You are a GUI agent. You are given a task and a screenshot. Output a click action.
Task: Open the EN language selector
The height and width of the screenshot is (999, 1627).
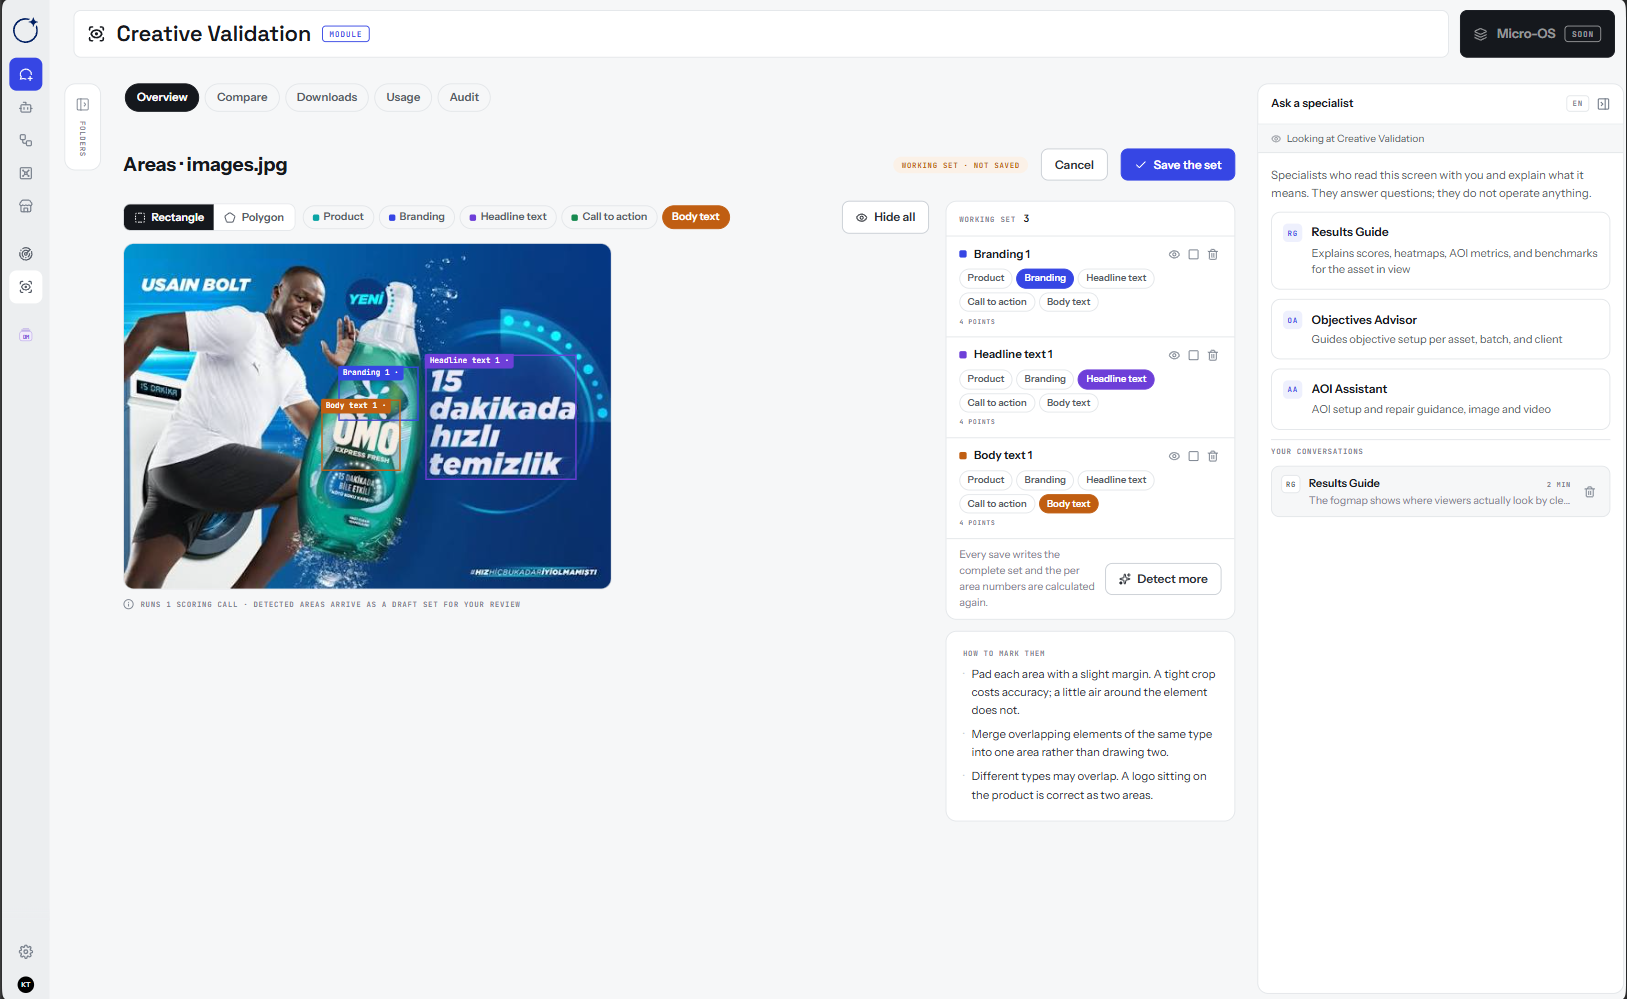tap(1577, 104)
